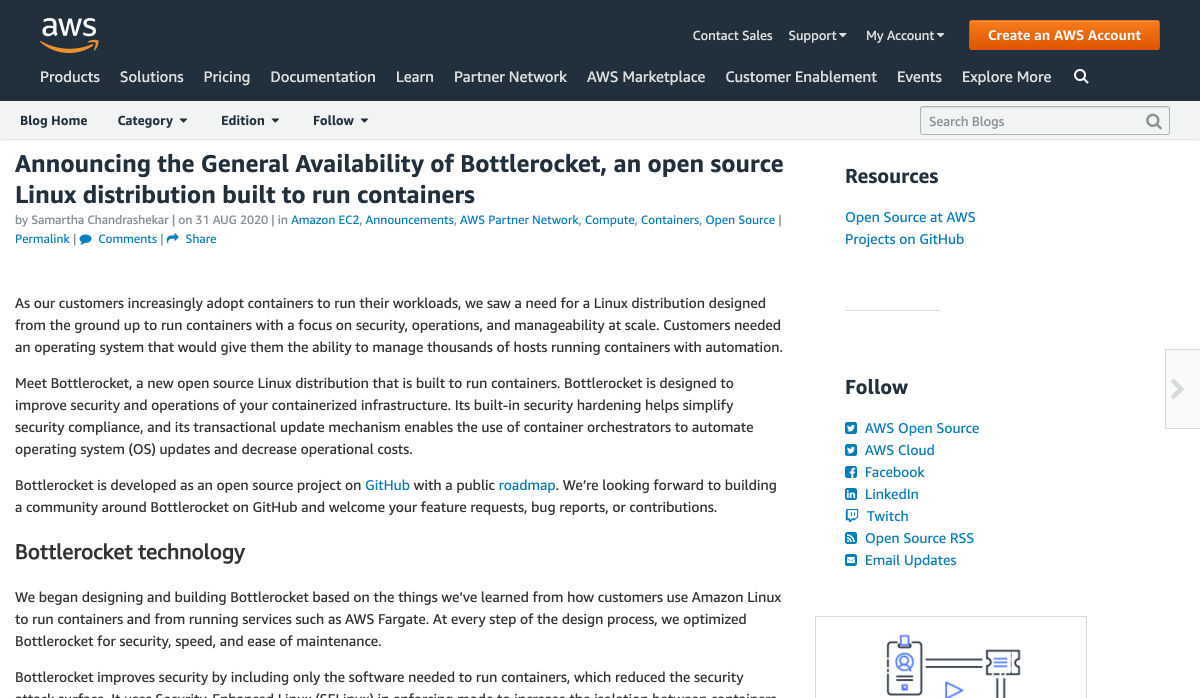This screenshot has width=1200, height=698.
Task: Click the AWS logo in header
Action: pos(69,35)
